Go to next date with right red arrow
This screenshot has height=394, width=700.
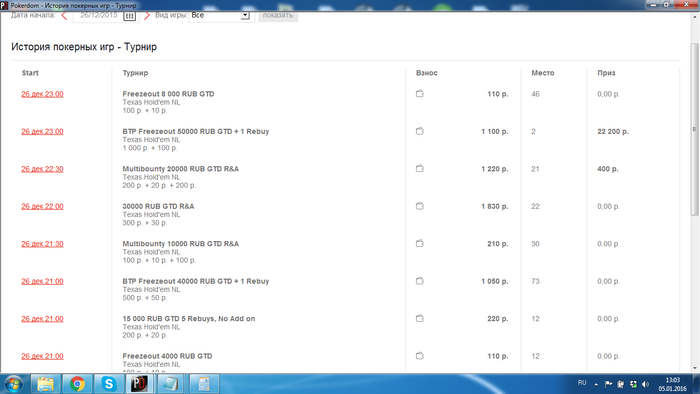[x=146, y=16]
